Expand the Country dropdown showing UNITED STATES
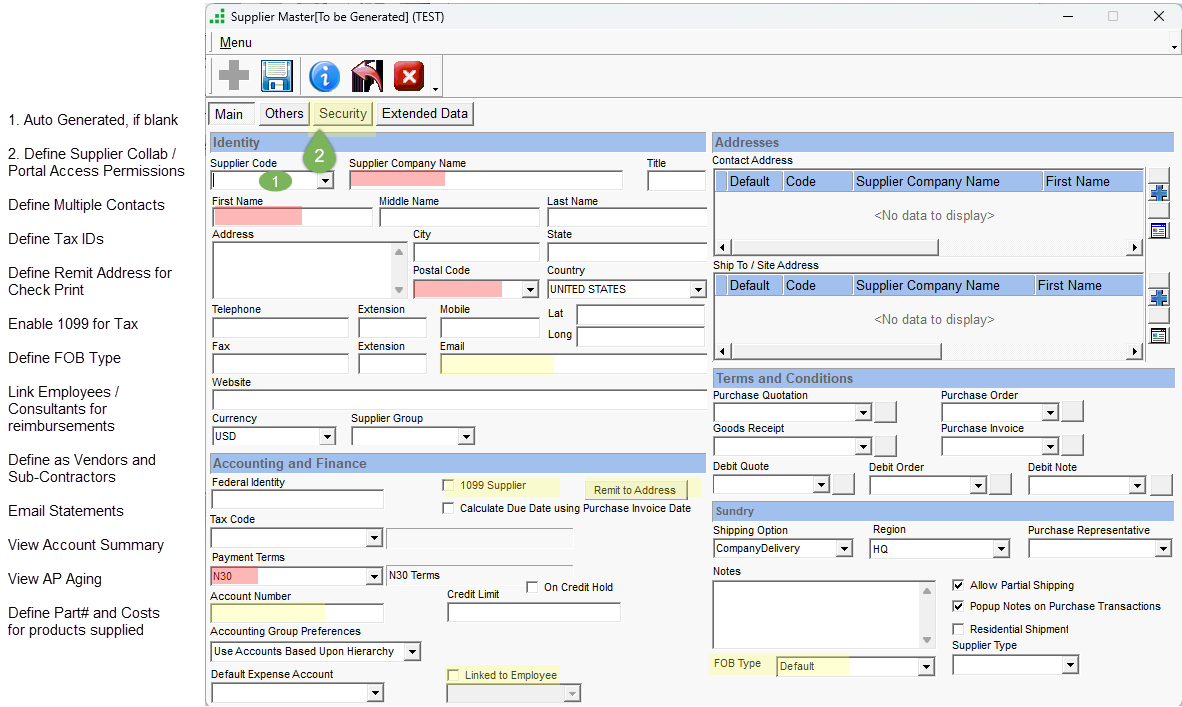The height and width of the screenshot is (707, 1182). coord(698,290)
